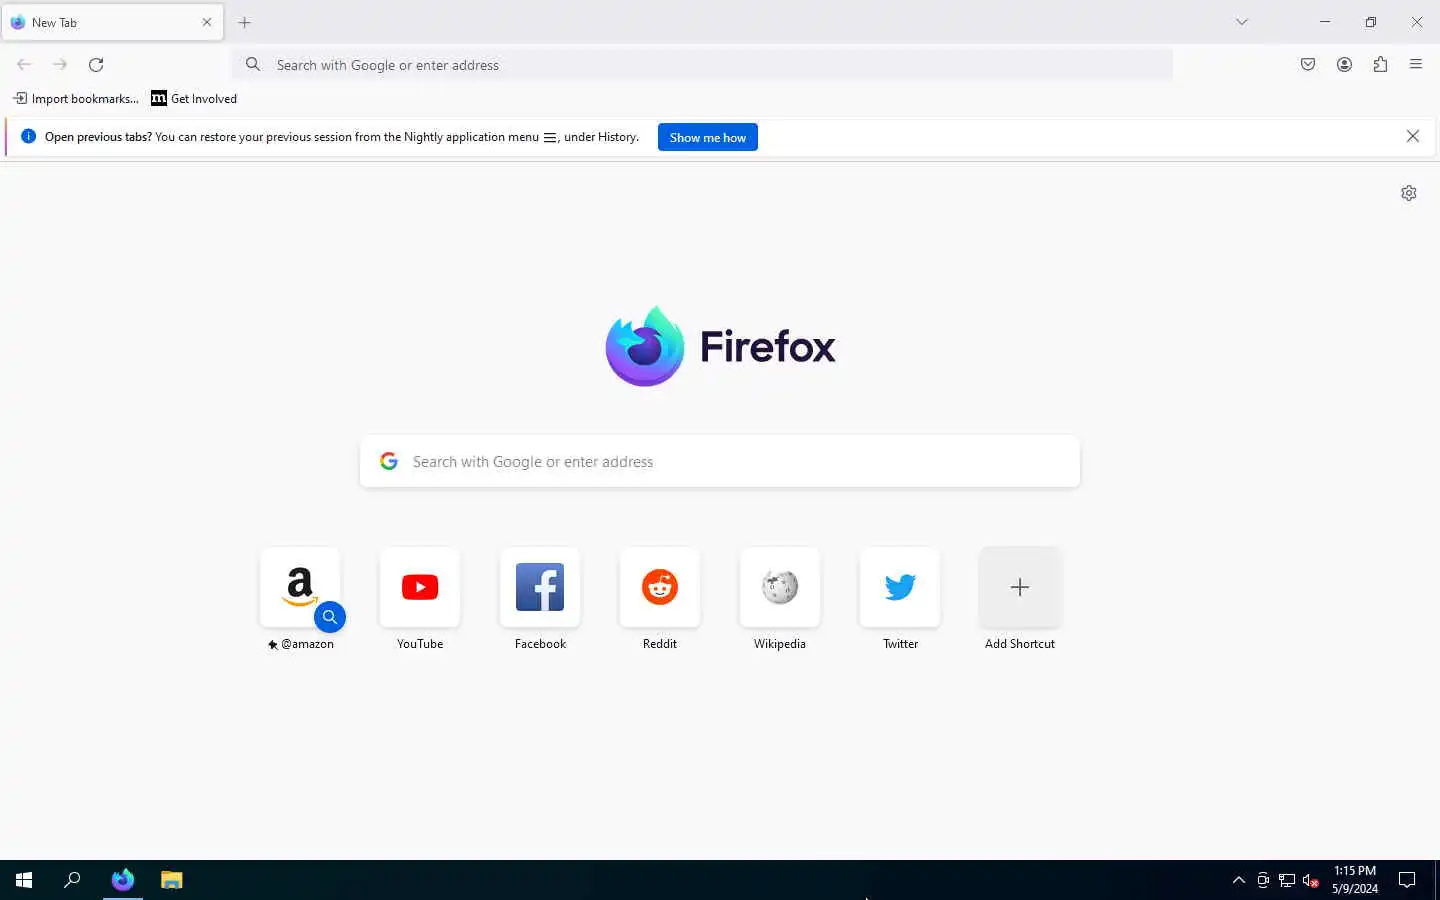Click the Firefox Nightly taskbar icon
1440x900 pixels.
pyautogui.click(x=123, y=880)
